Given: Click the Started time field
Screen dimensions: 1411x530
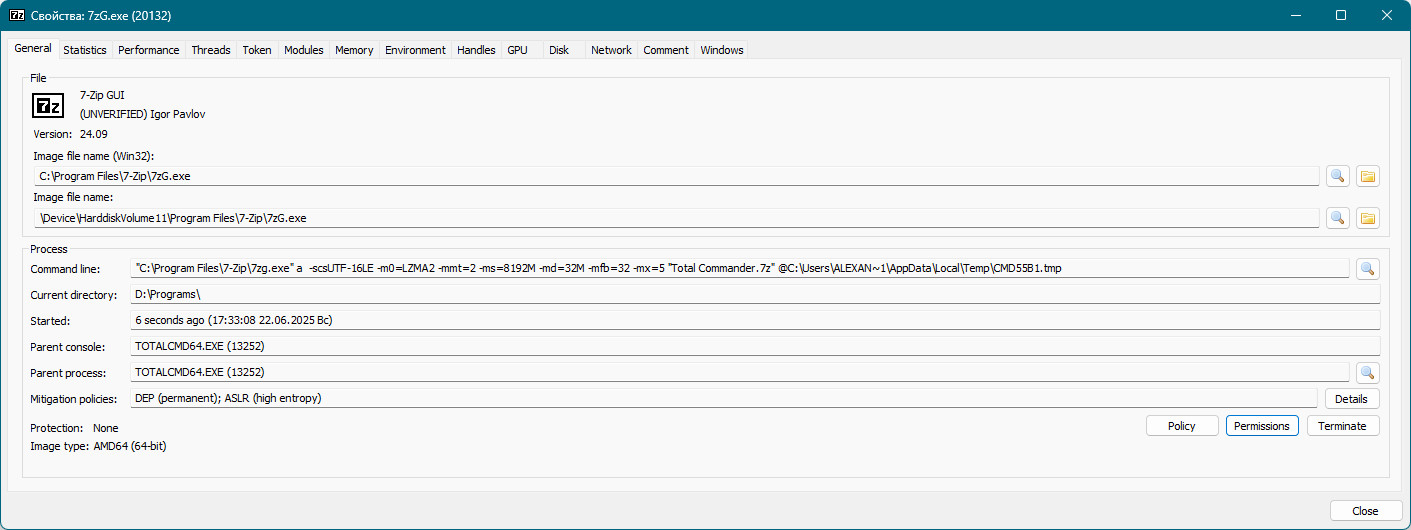Looking at the screenshot, I should [755, 321].
